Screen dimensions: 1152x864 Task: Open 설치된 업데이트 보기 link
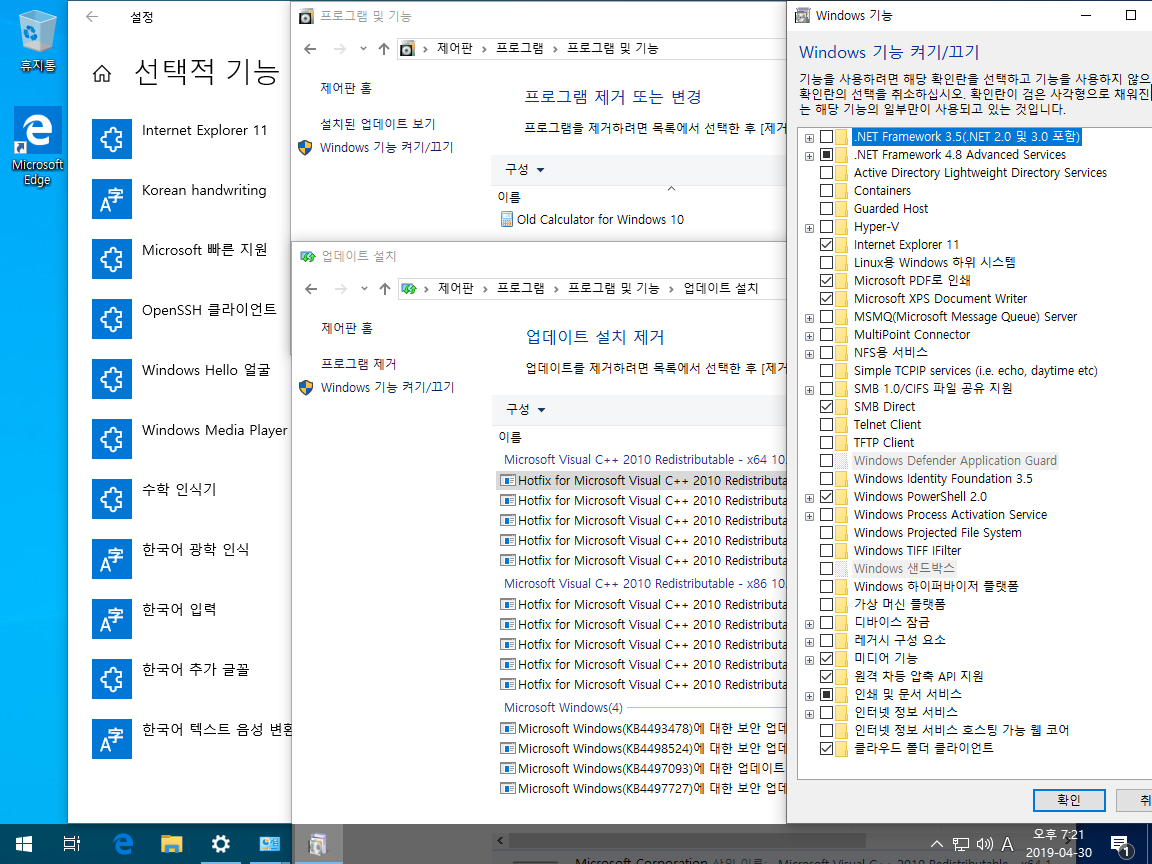[378, 124]
